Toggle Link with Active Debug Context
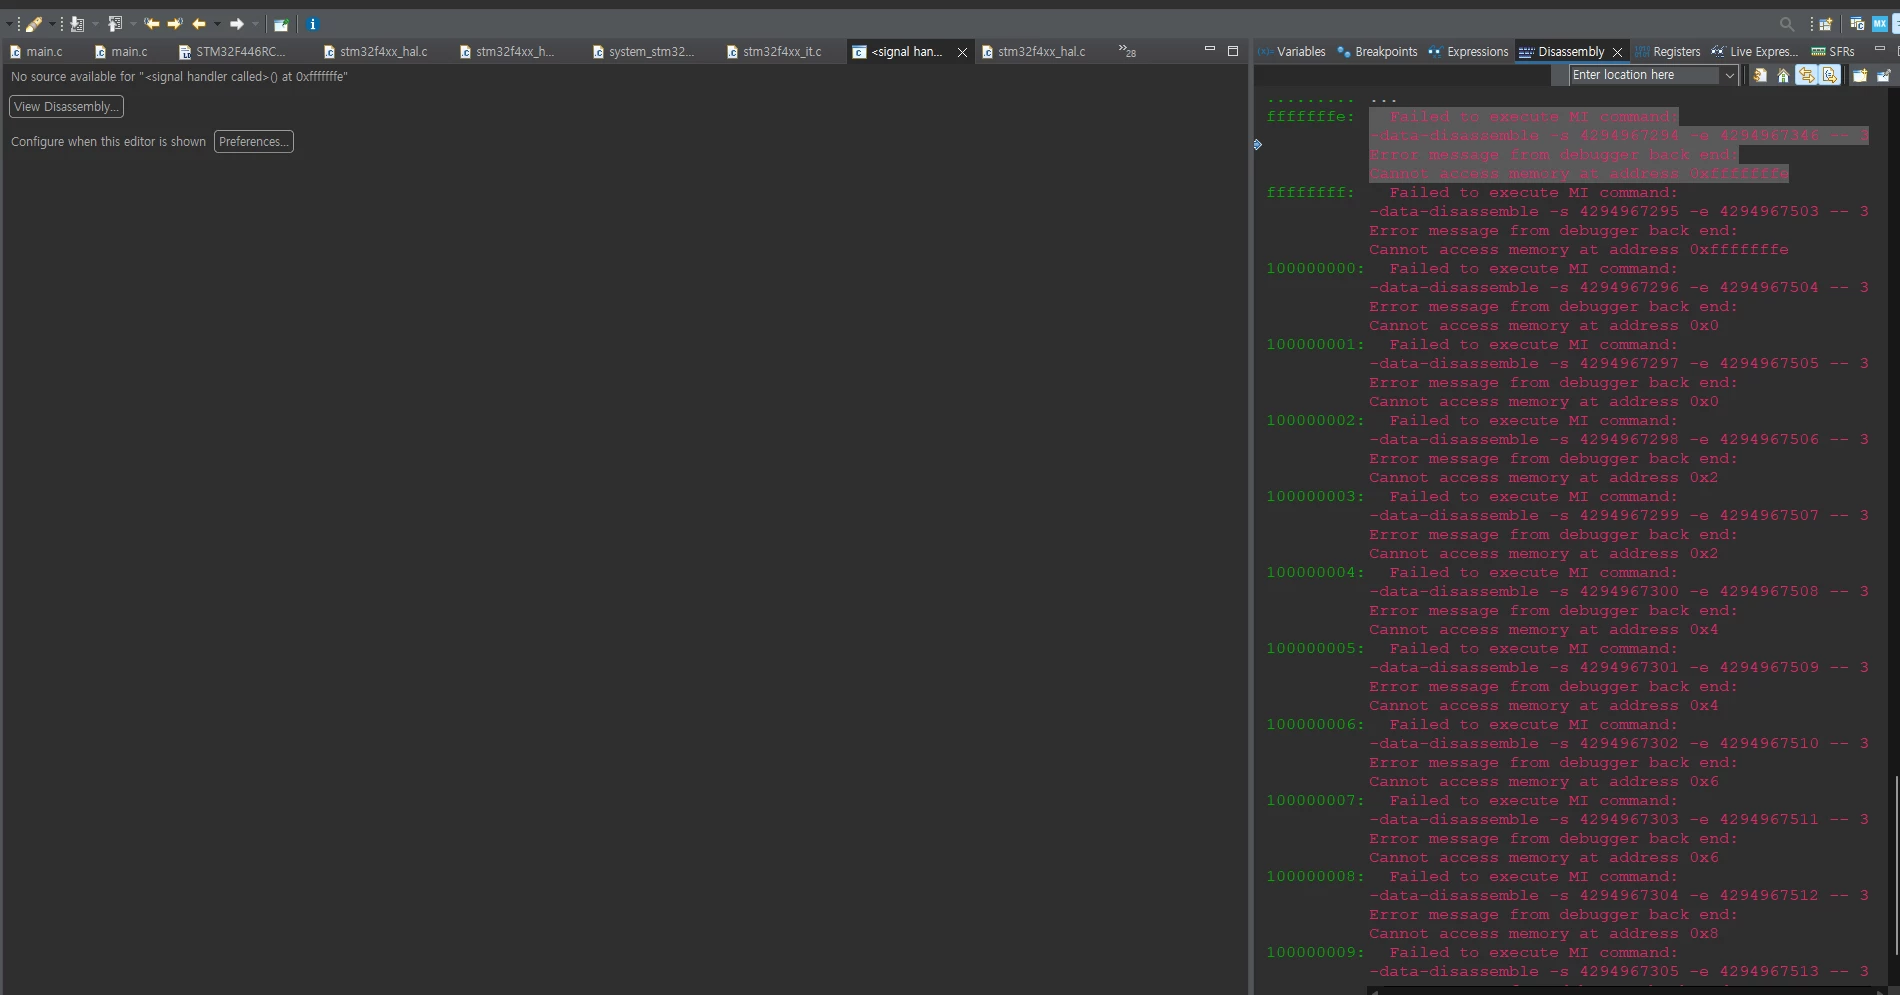The width and height of the screenshot is (1900, 995). 1806,76
